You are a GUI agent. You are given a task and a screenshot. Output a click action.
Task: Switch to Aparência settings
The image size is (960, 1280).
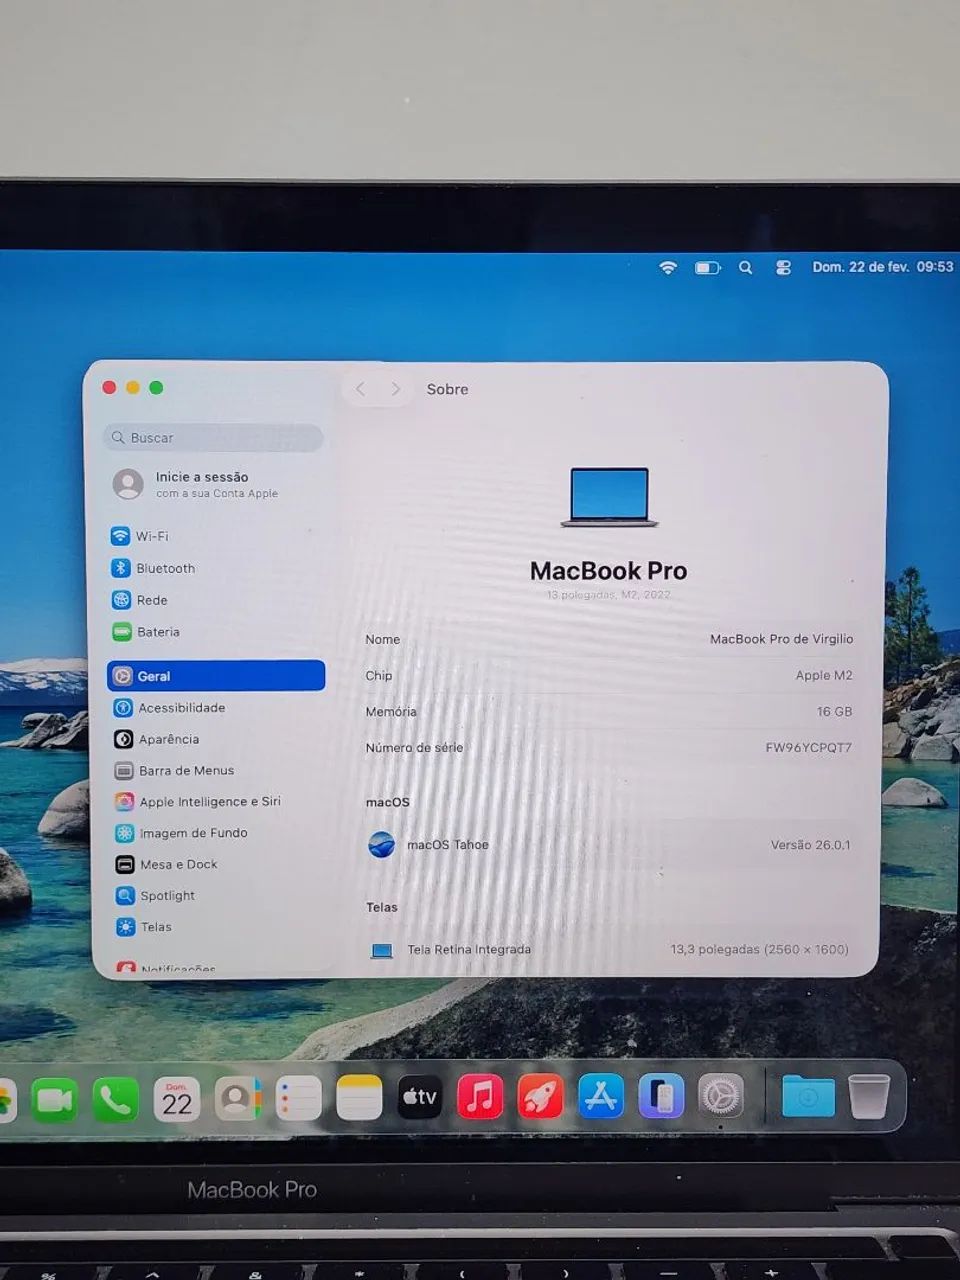tap(170, 739)
